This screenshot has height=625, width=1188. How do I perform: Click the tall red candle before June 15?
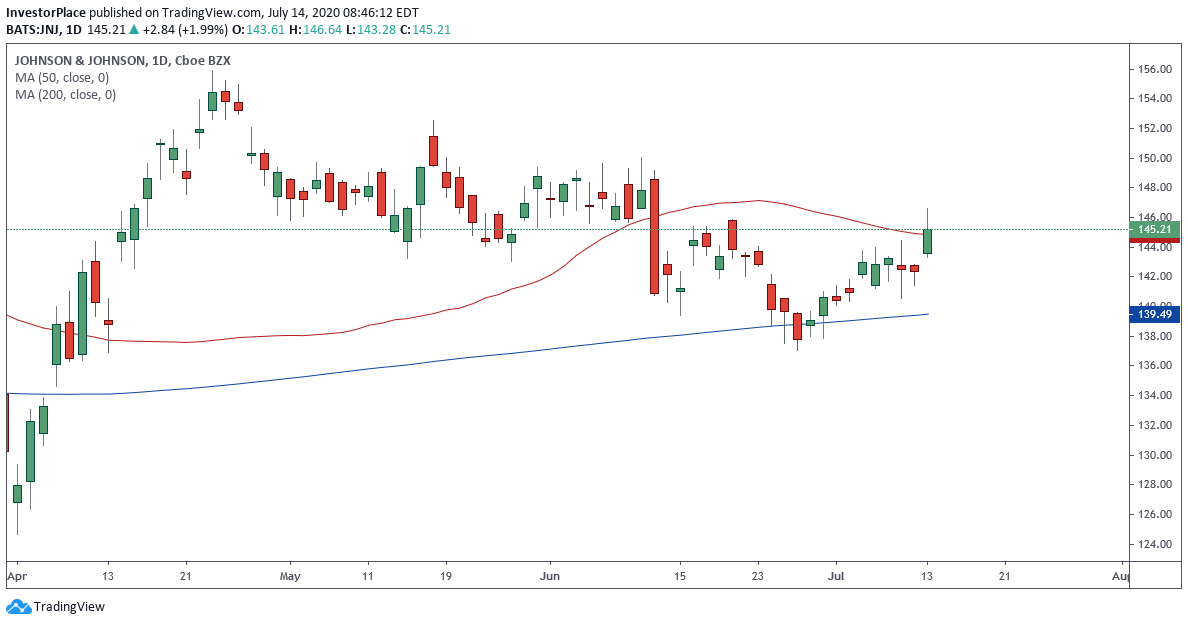(x=654, y=236)
